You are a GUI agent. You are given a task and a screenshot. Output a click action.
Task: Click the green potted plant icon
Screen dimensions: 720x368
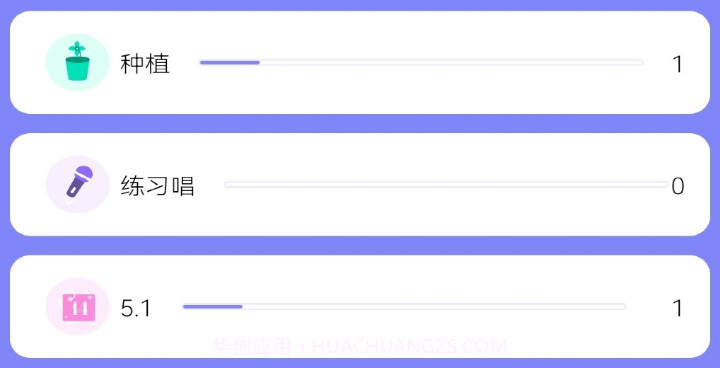(x=77, y=62)
